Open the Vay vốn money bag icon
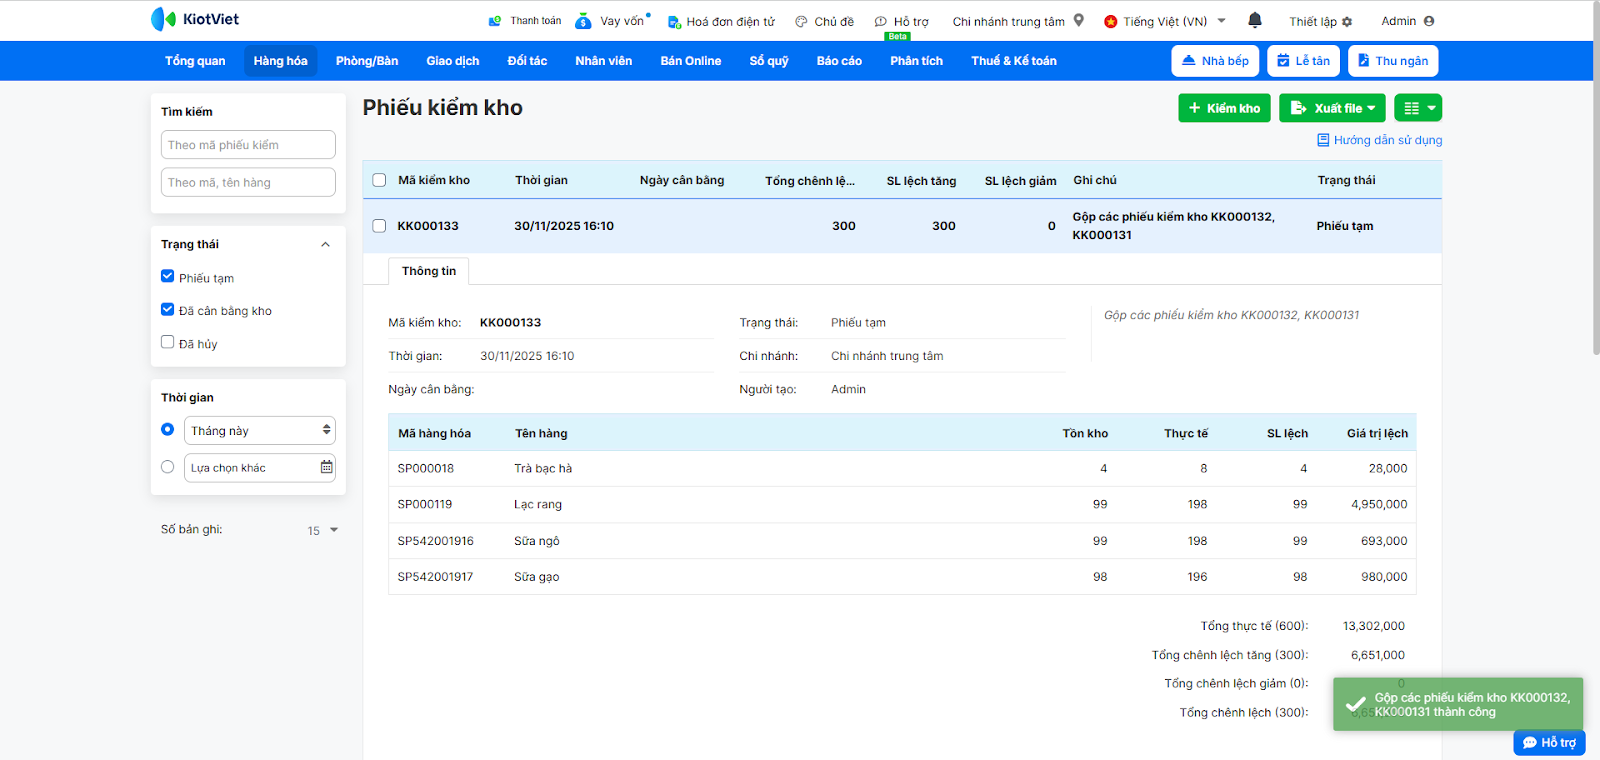This screenshot has height=760, width=1600. pos(583,21)
